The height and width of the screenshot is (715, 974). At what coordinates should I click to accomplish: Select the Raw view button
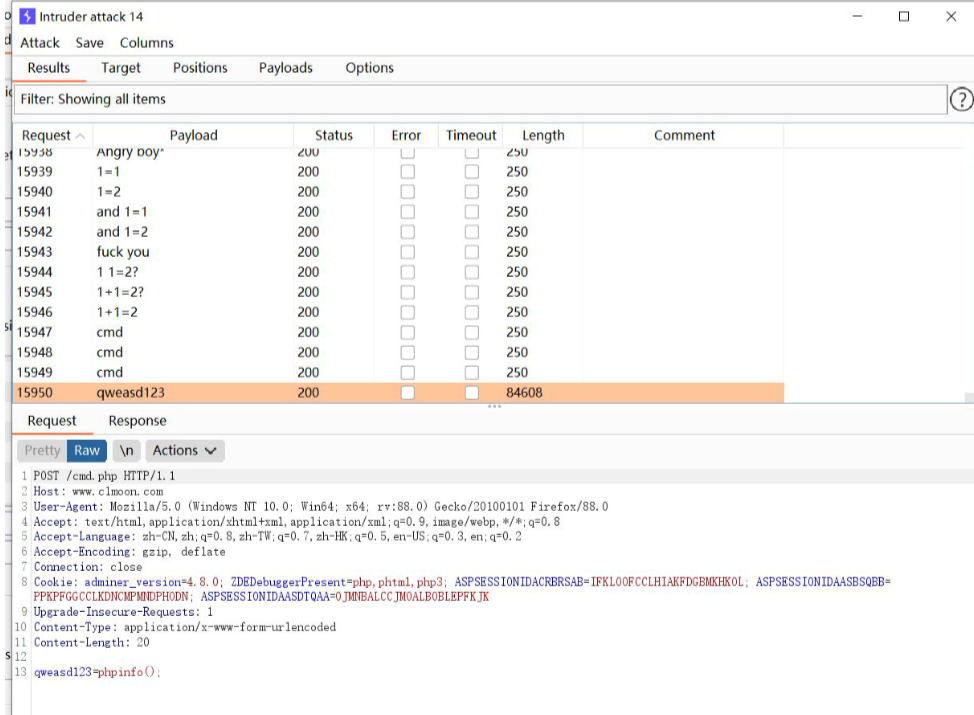pyautogui.click(x=87, y=450)
